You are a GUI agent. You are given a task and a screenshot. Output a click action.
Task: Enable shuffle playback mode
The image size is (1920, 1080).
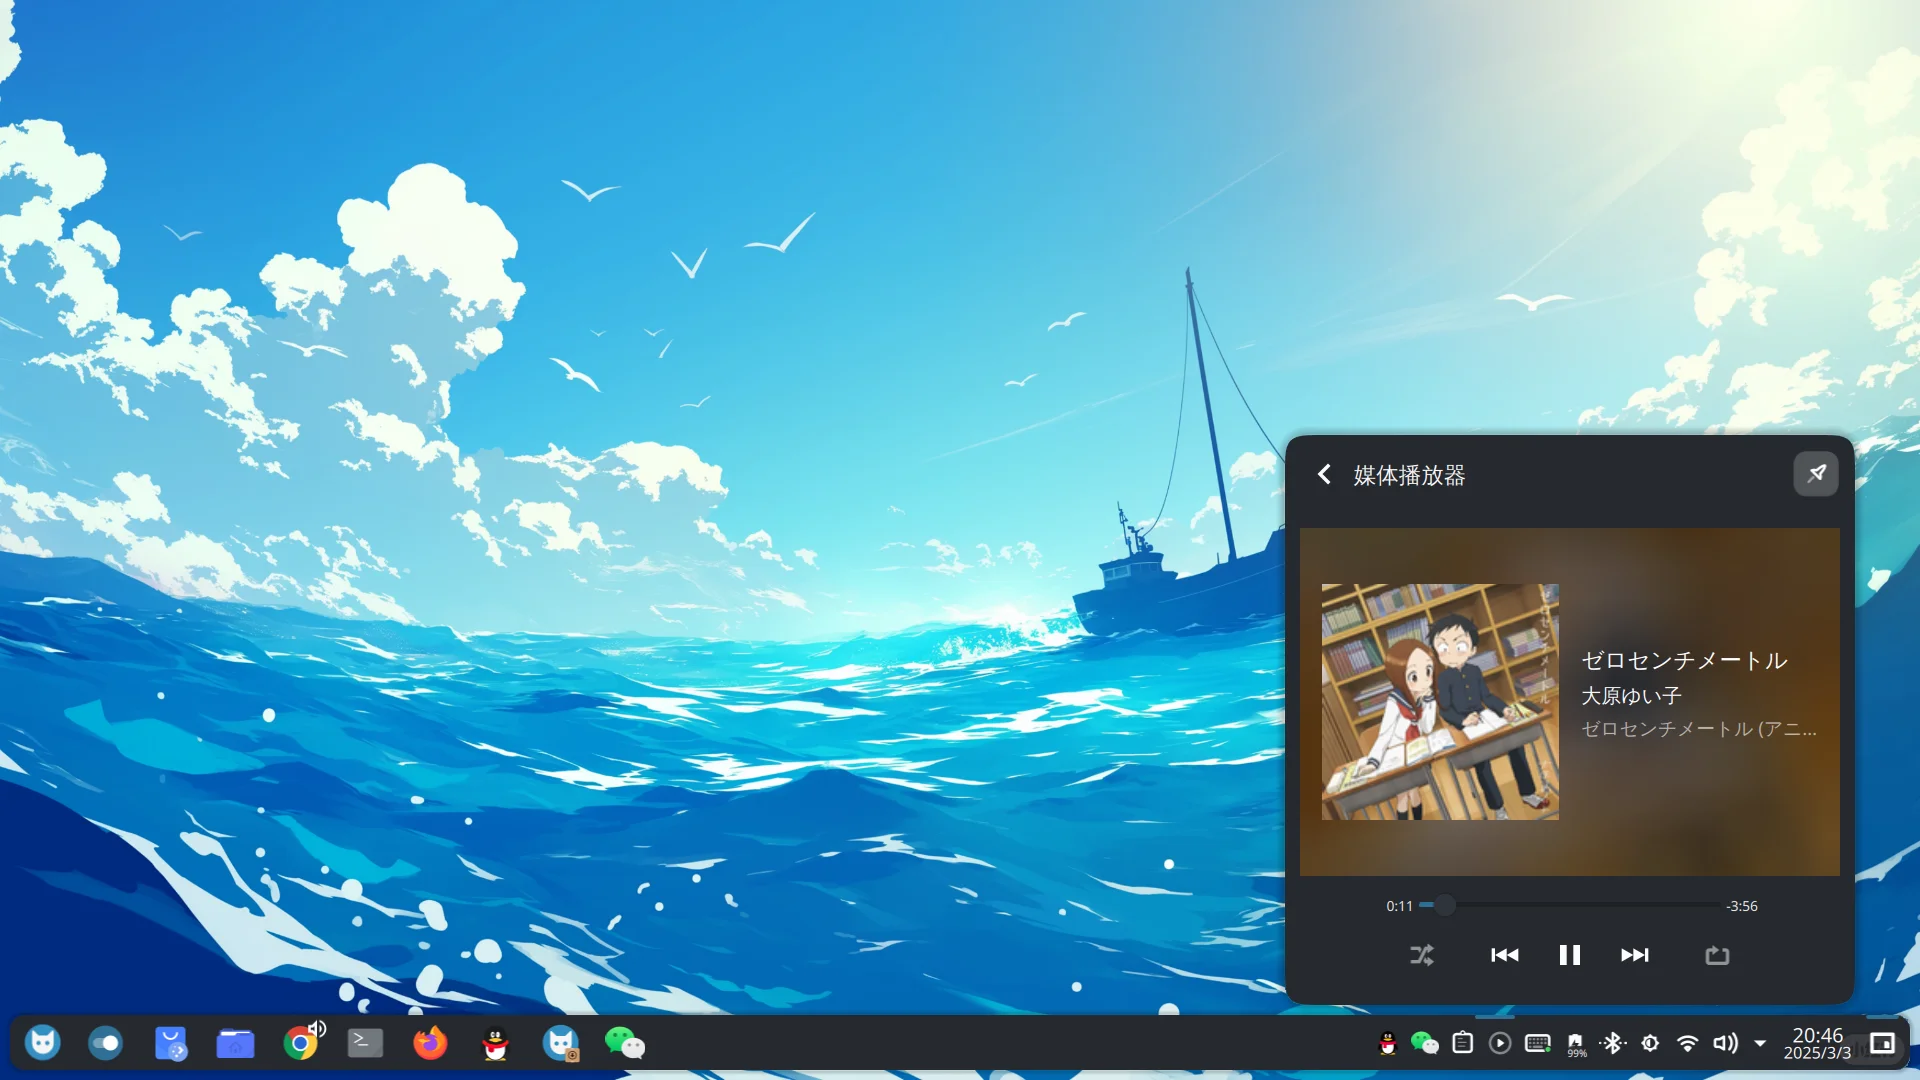pyautogui.click(x=1422, y=955)
